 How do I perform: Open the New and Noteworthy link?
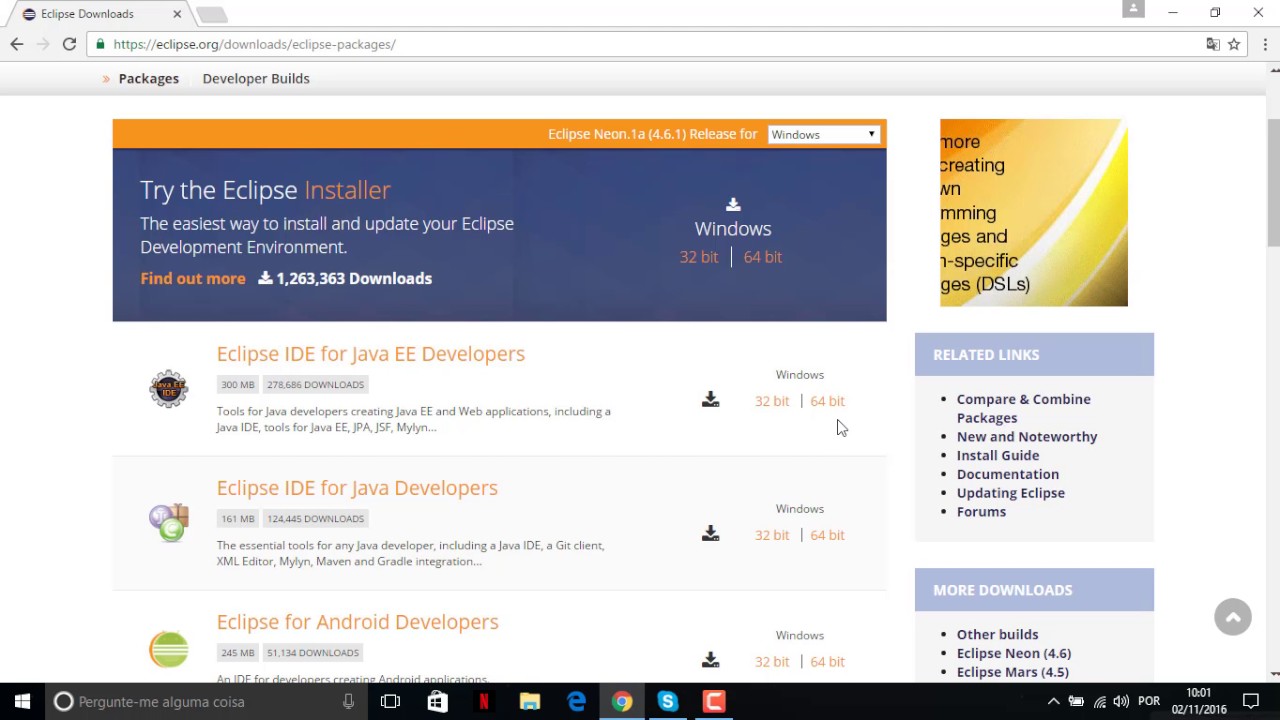1027,436
